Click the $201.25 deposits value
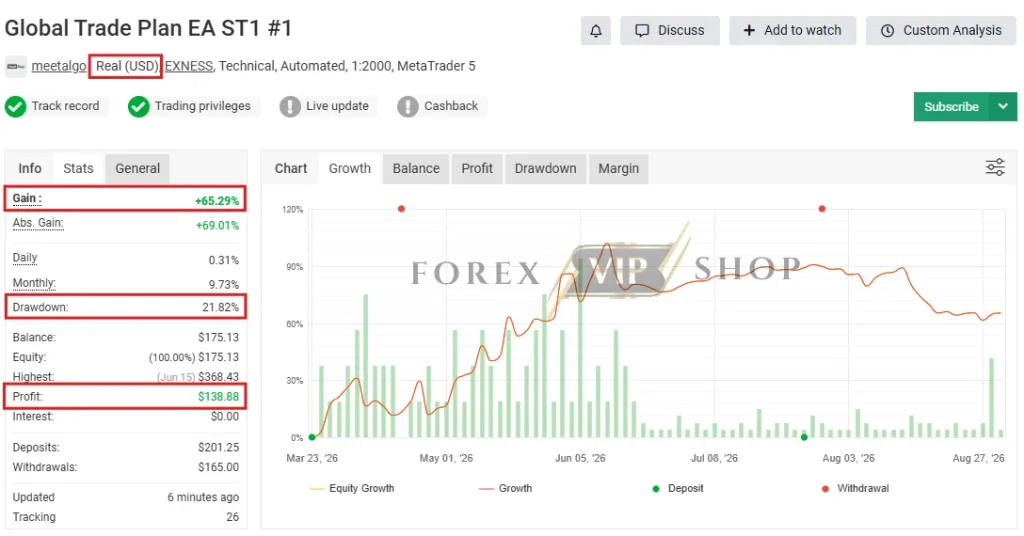 218,447
